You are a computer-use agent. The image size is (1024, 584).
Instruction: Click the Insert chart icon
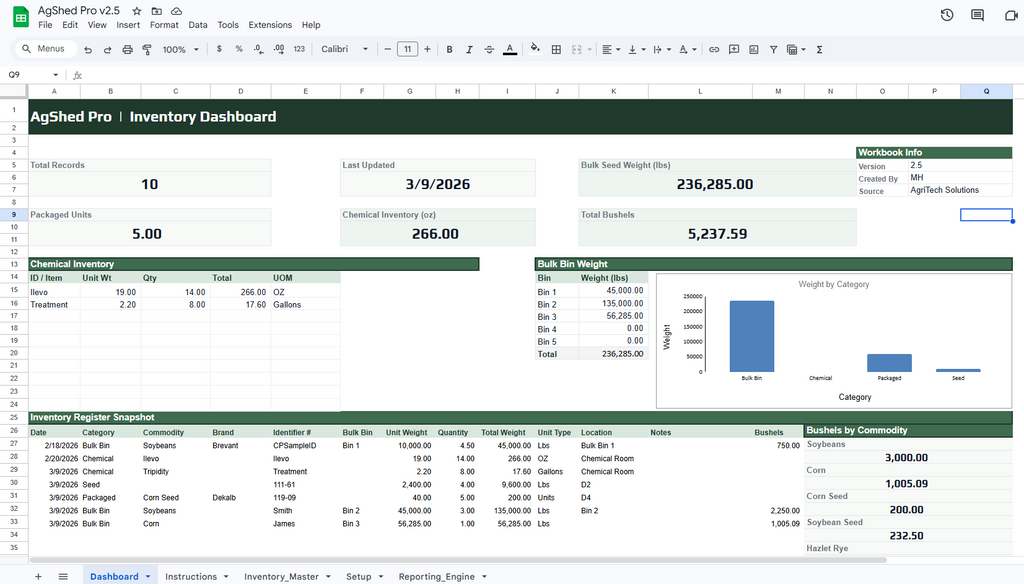click(x=753, y=48)
